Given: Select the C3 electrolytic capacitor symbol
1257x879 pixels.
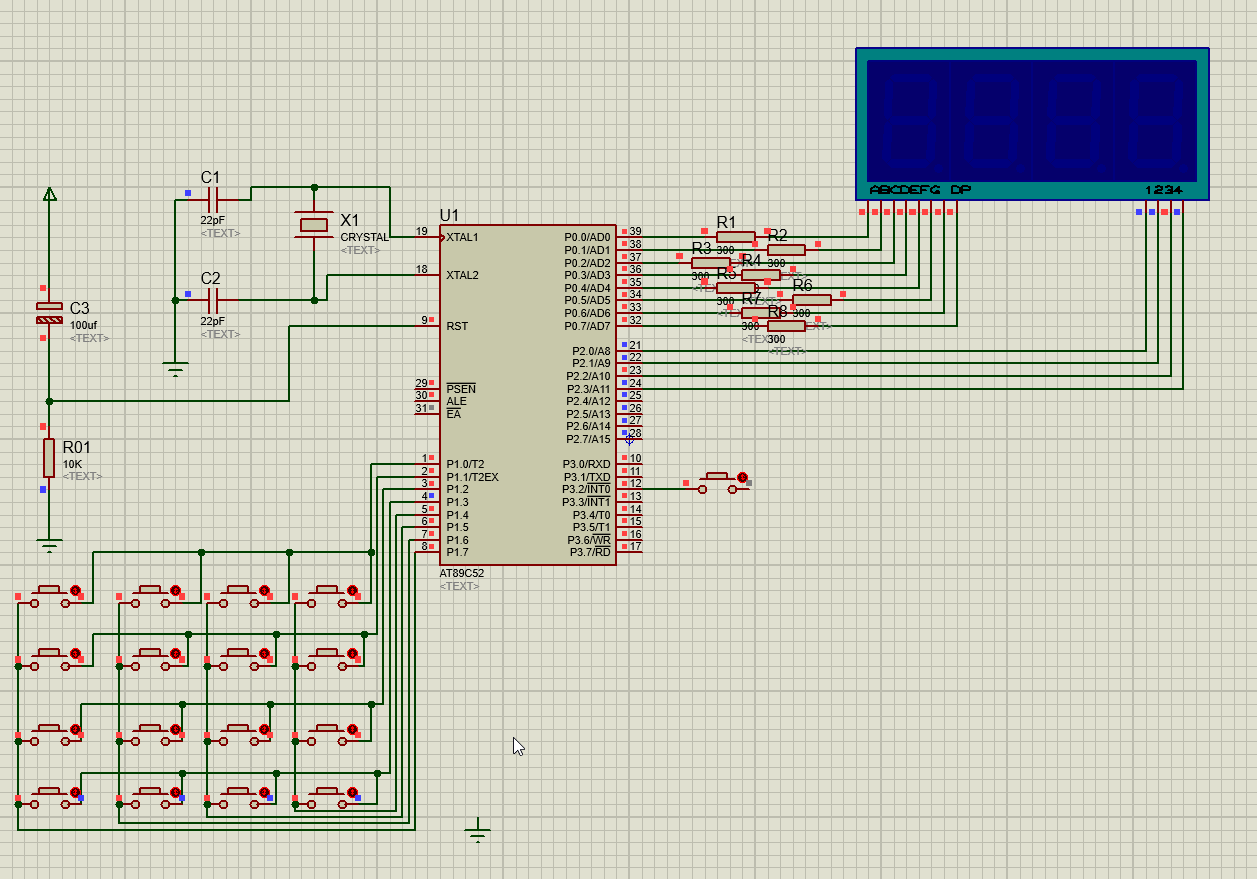Looking at the screenshot, I should pos(49,313).
